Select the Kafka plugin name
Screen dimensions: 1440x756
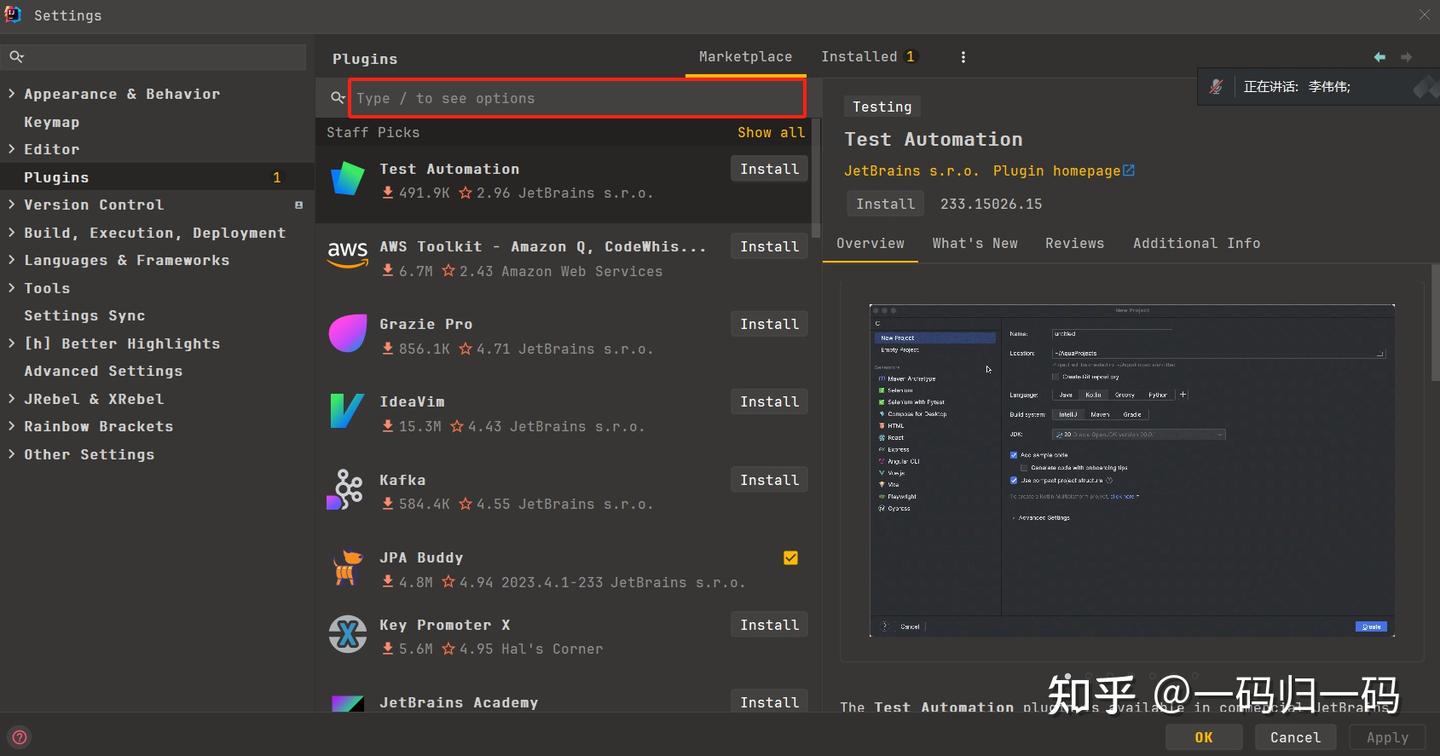402,480
